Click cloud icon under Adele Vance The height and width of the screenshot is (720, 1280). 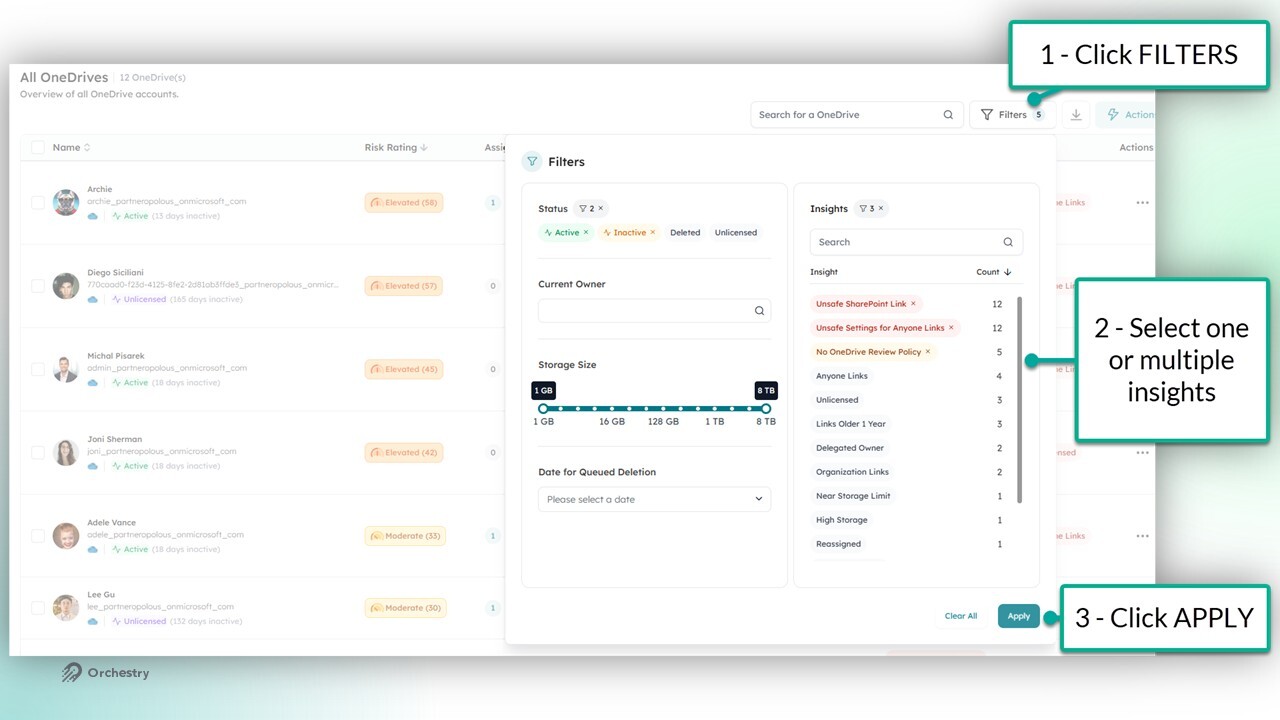point(93,549)
